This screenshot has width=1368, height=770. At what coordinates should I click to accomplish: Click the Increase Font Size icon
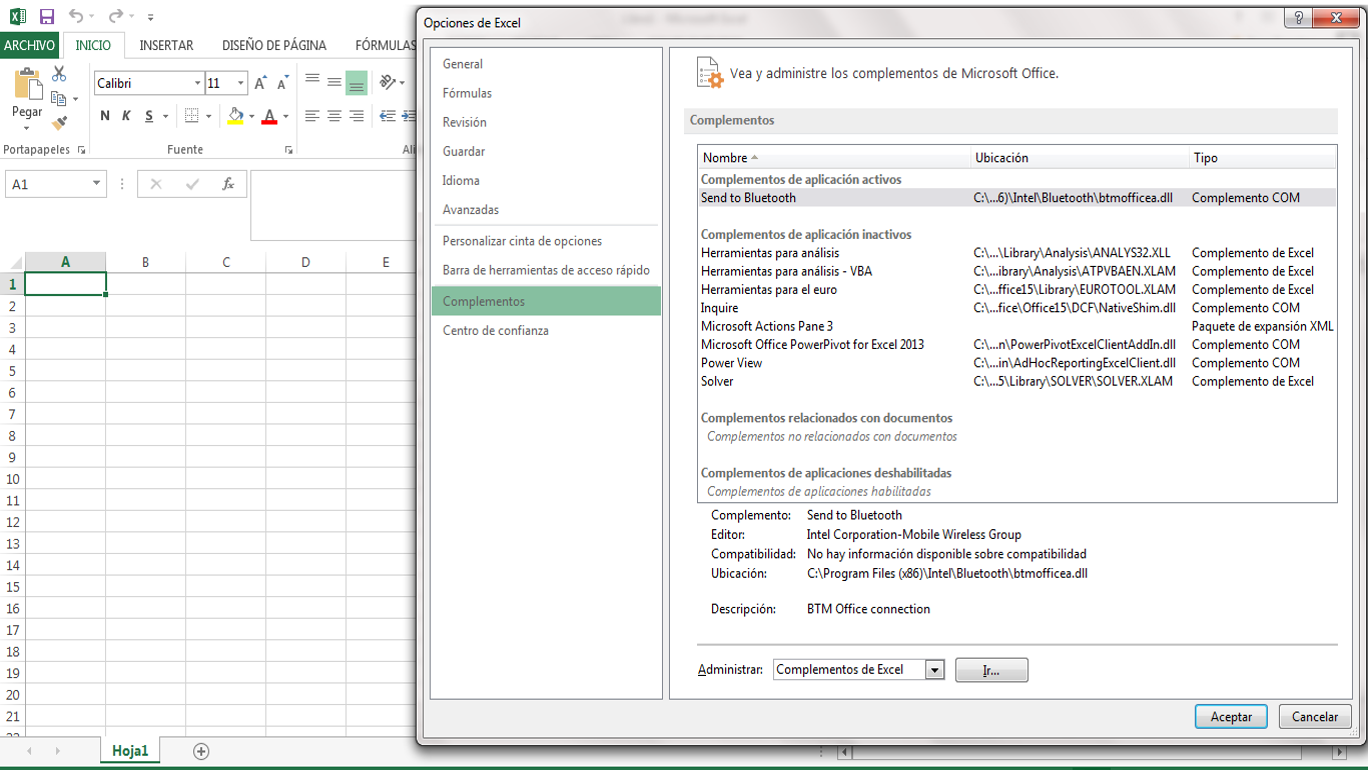pyautogui.click(x=260, y=83)
